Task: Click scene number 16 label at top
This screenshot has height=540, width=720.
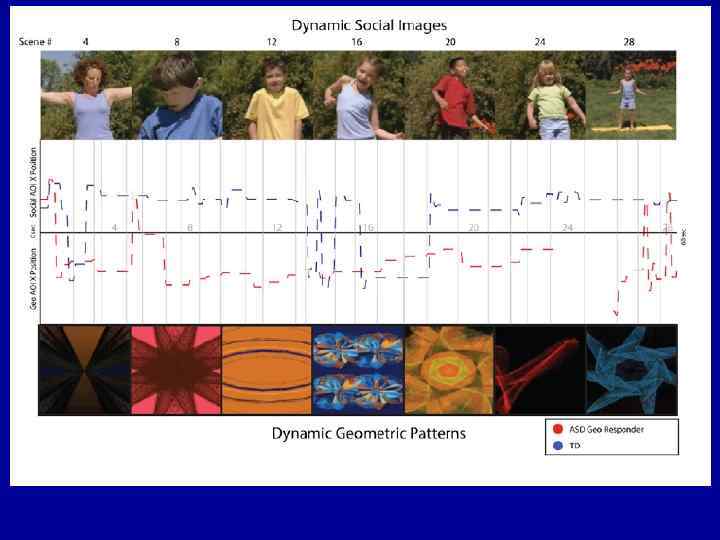Action: (x=357, y=42)
